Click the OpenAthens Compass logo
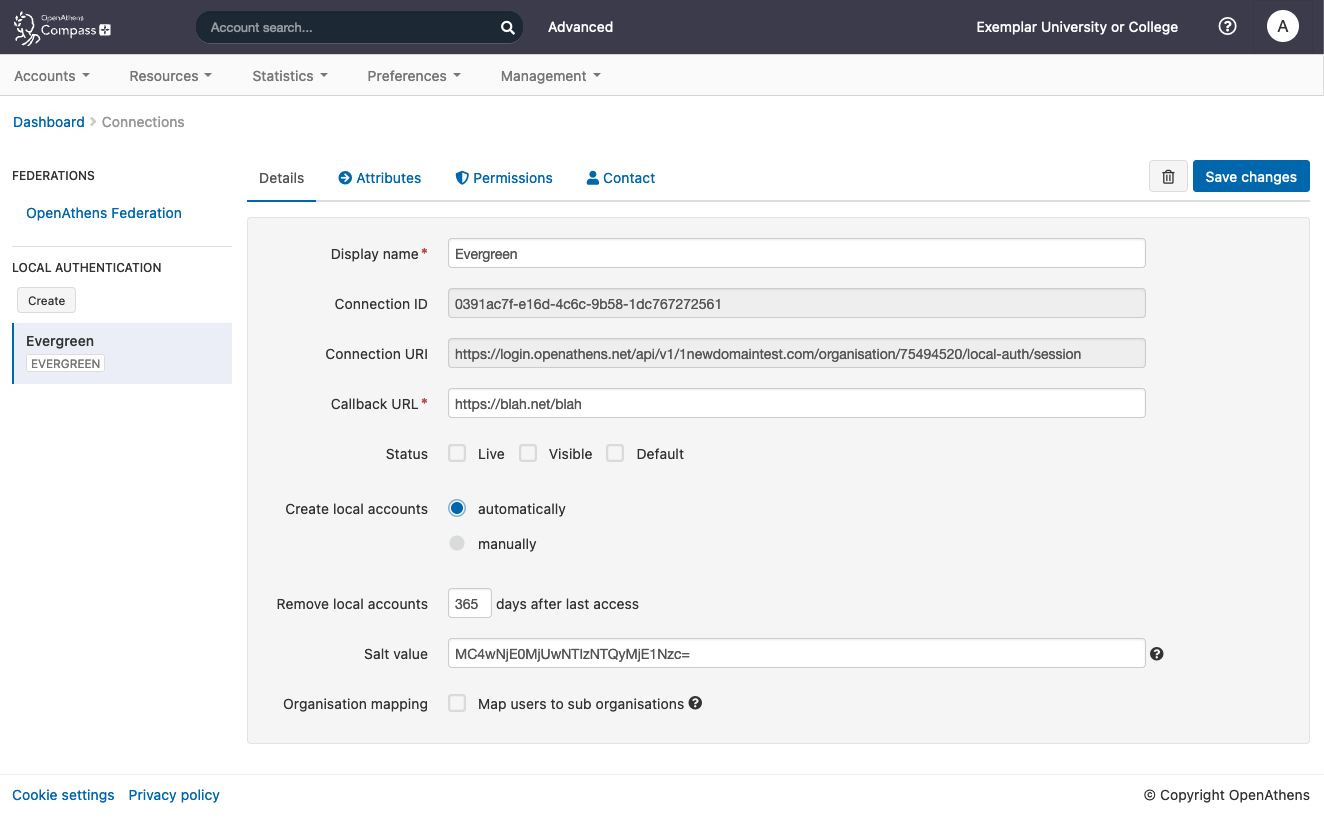 point(60,27)
